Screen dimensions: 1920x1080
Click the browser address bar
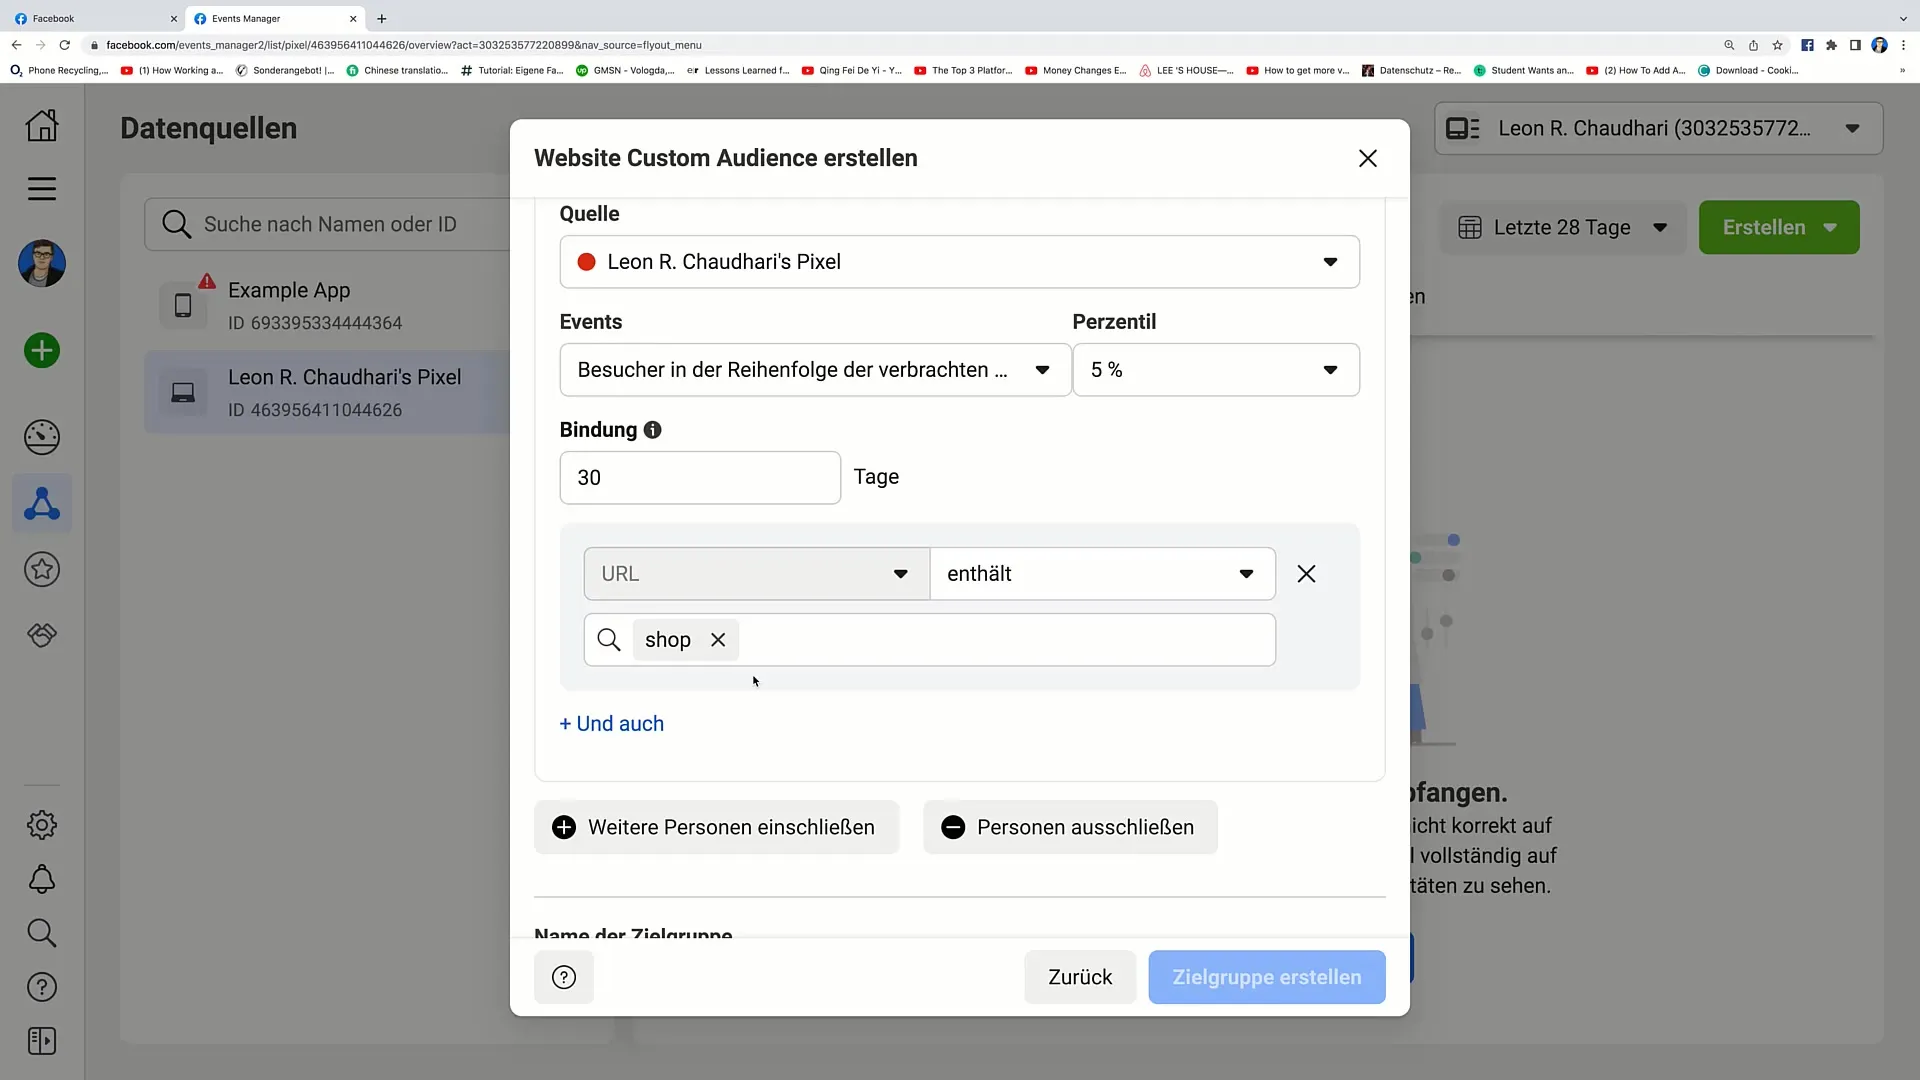900,45
